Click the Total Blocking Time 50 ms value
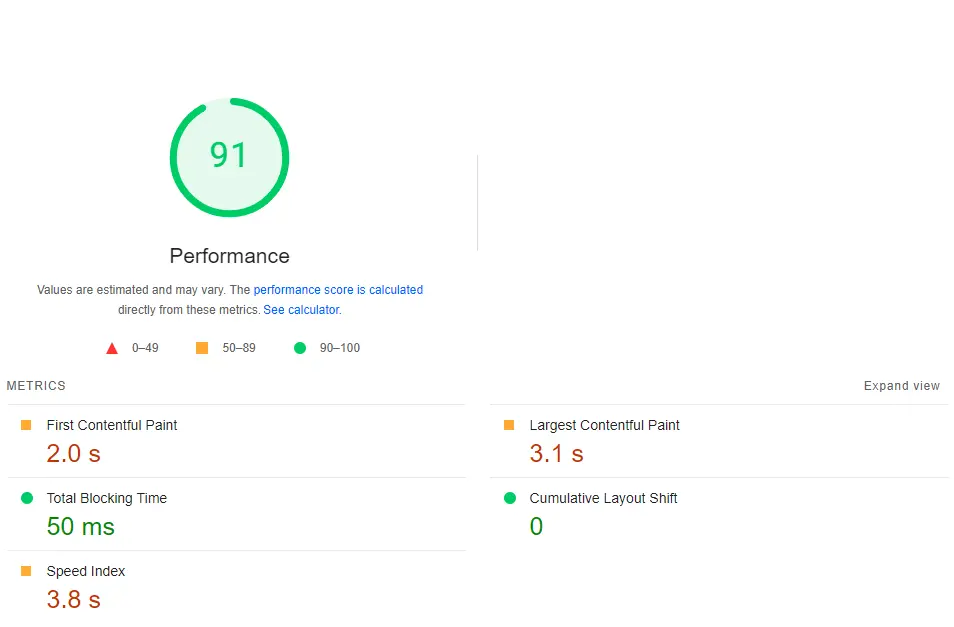This screenshot has width=954, height=627. tap(80, 527)
